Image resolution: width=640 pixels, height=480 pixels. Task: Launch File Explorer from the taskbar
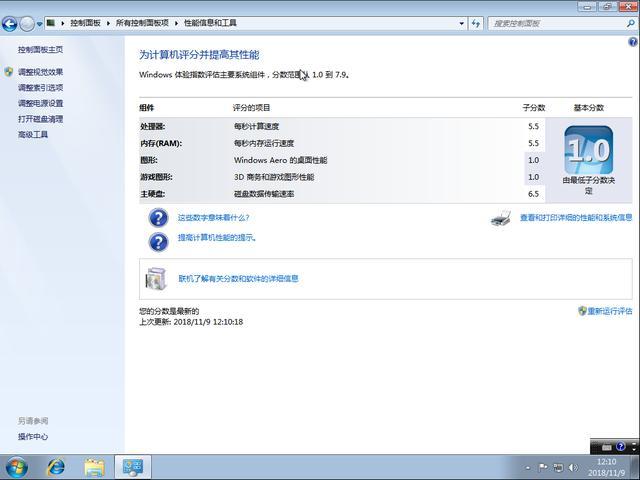pyautogui.click(x=94, y=467)
